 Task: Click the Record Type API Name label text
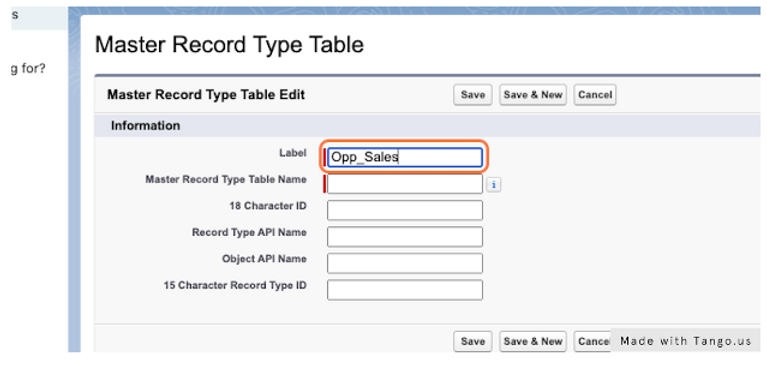249,232
